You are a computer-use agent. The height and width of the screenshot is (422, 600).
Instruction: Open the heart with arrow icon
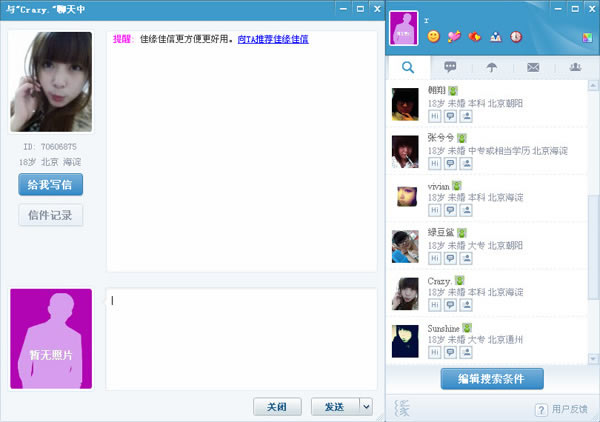[454, 37]
